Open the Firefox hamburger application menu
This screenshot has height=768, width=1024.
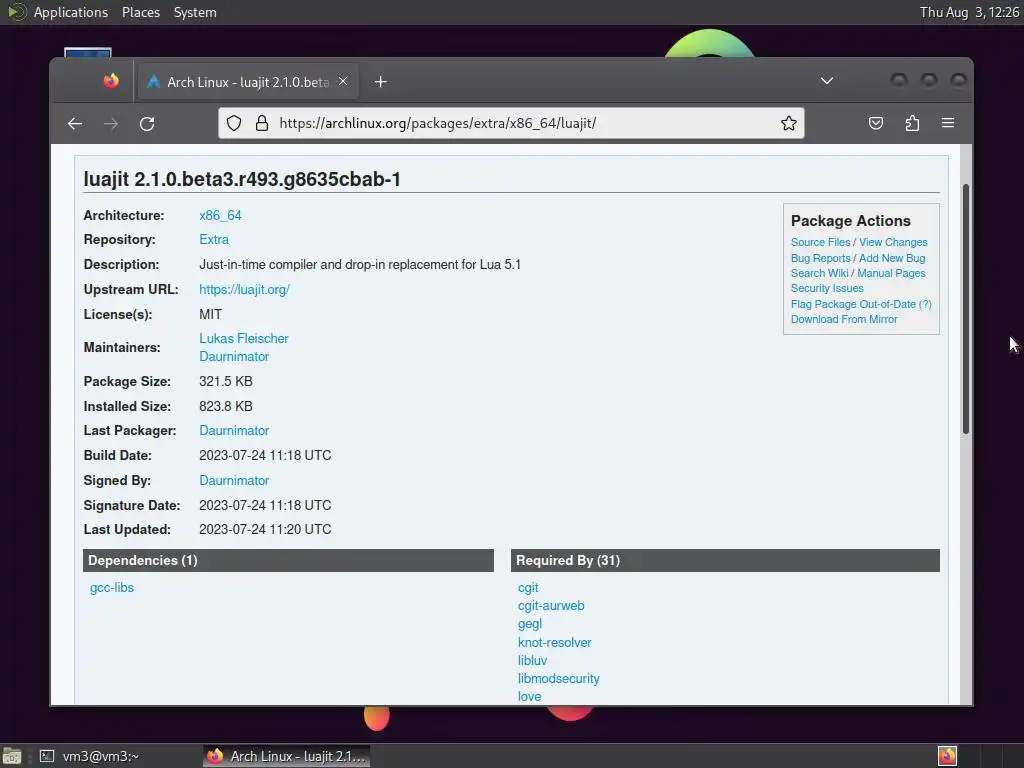948,123
